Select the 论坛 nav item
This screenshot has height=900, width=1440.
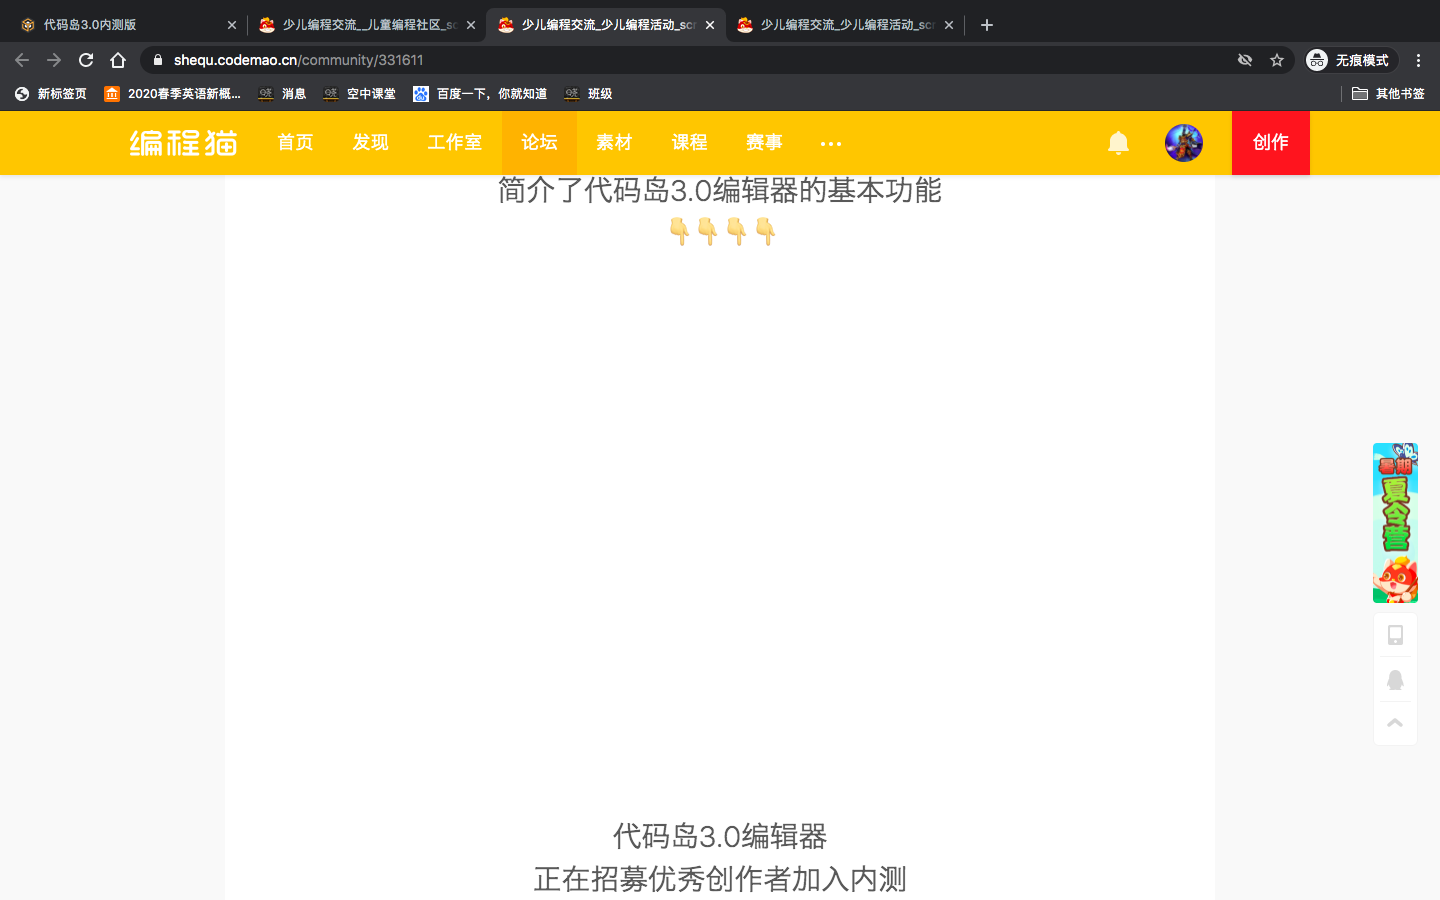[539, 143]
